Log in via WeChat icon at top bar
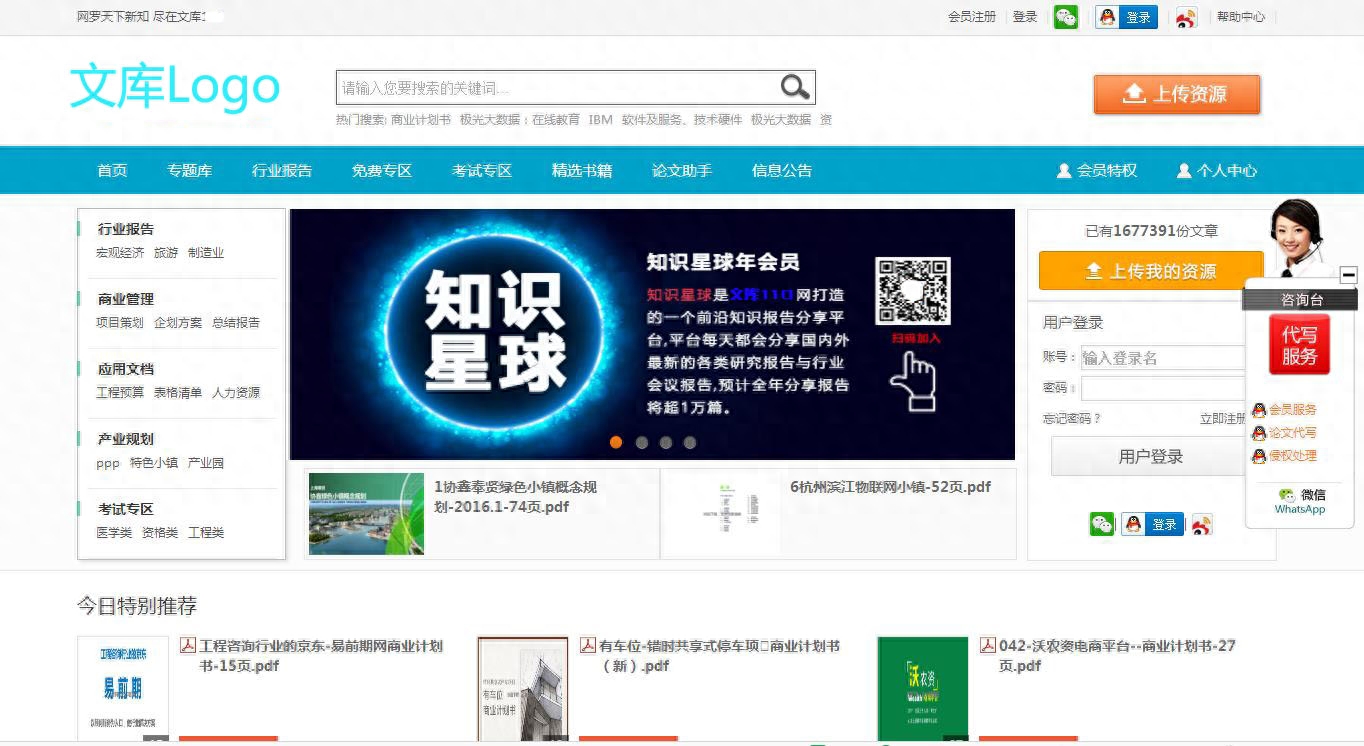The width and height of the screenshot is (1364, 746). coord(1064,17)
